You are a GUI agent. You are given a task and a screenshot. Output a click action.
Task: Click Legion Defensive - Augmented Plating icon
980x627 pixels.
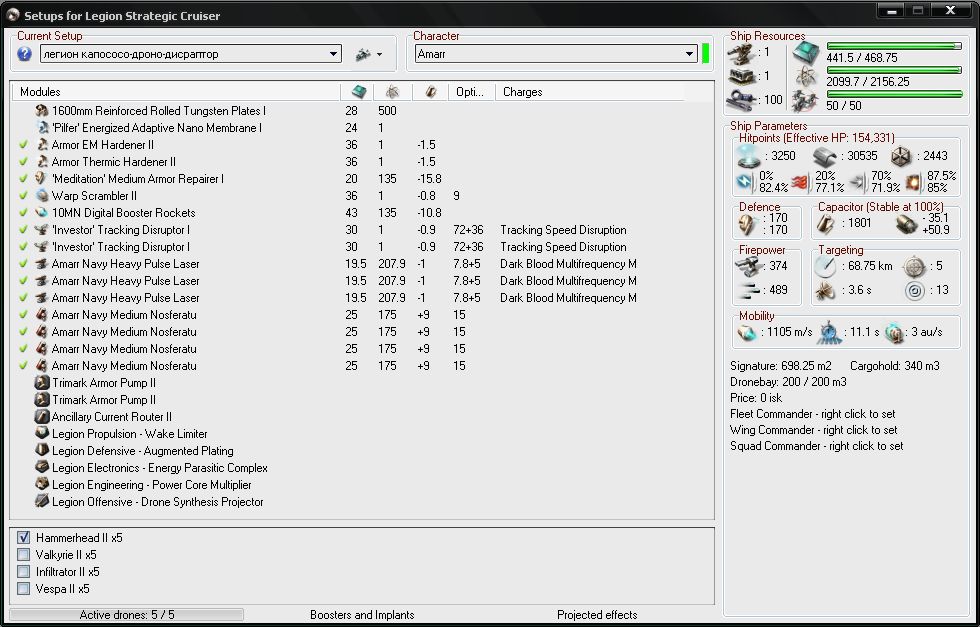coord(42,450)
